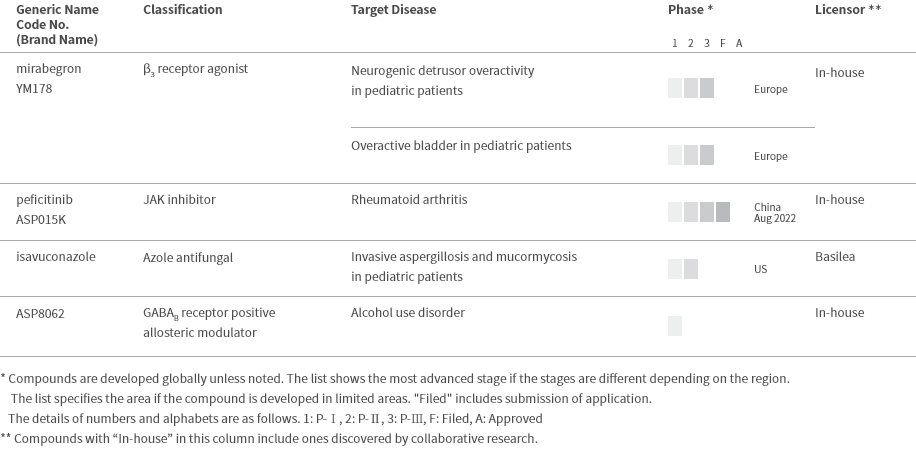Click the isavuconazole compound name
The image size is (916, 454).
(x=56, y=257)
